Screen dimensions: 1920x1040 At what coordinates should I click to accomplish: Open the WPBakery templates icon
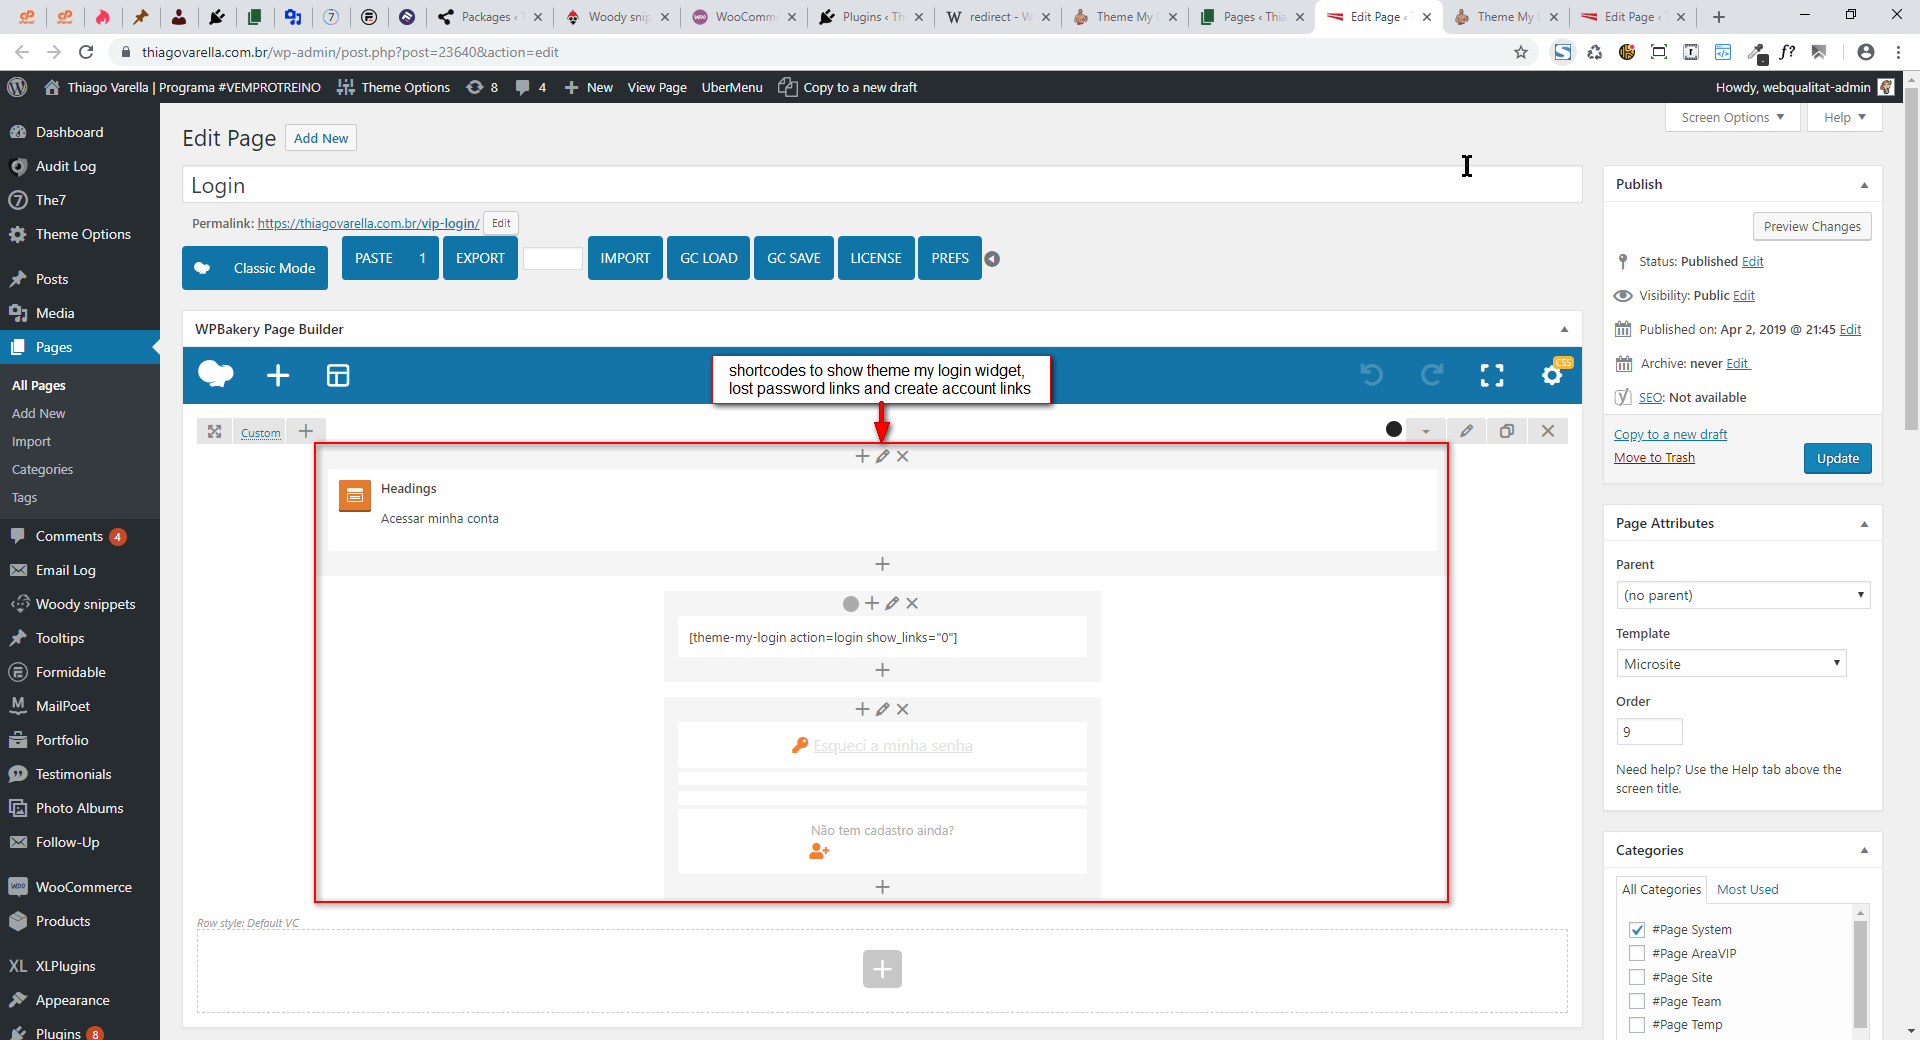tap(338, 375)
